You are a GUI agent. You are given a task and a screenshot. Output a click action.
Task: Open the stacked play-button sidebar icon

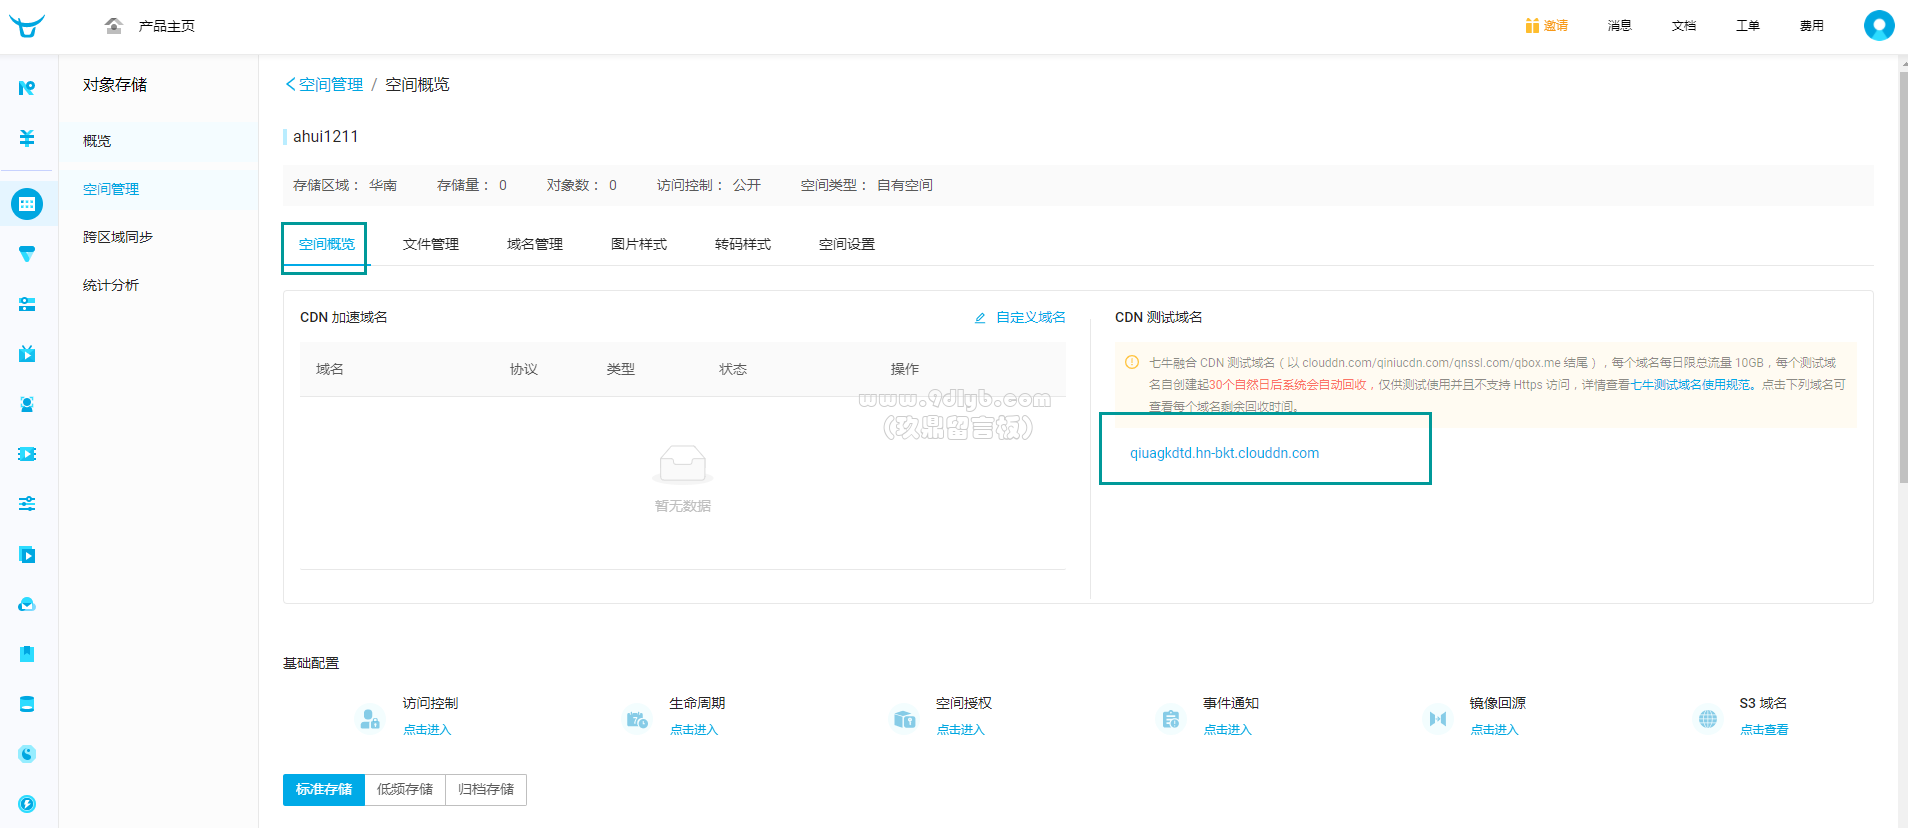point(27,554)
